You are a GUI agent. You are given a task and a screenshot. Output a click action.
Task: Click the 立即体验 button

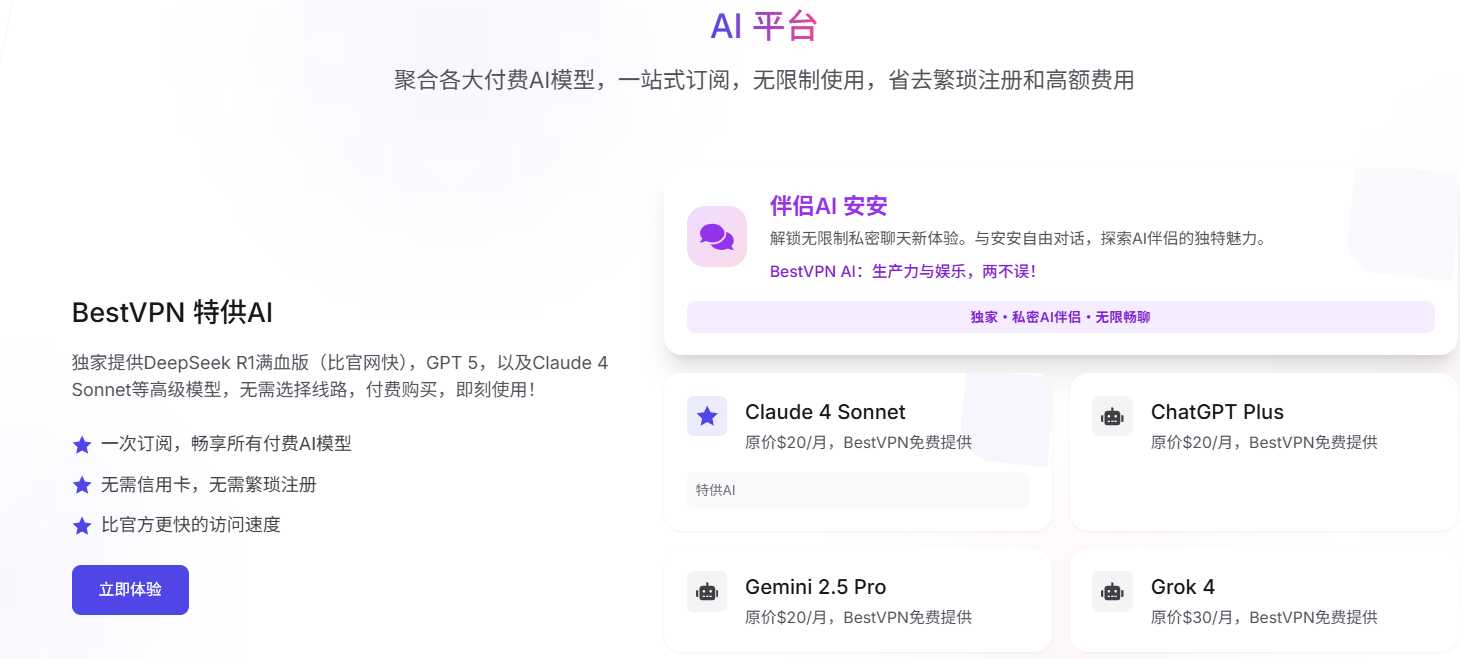130,590
